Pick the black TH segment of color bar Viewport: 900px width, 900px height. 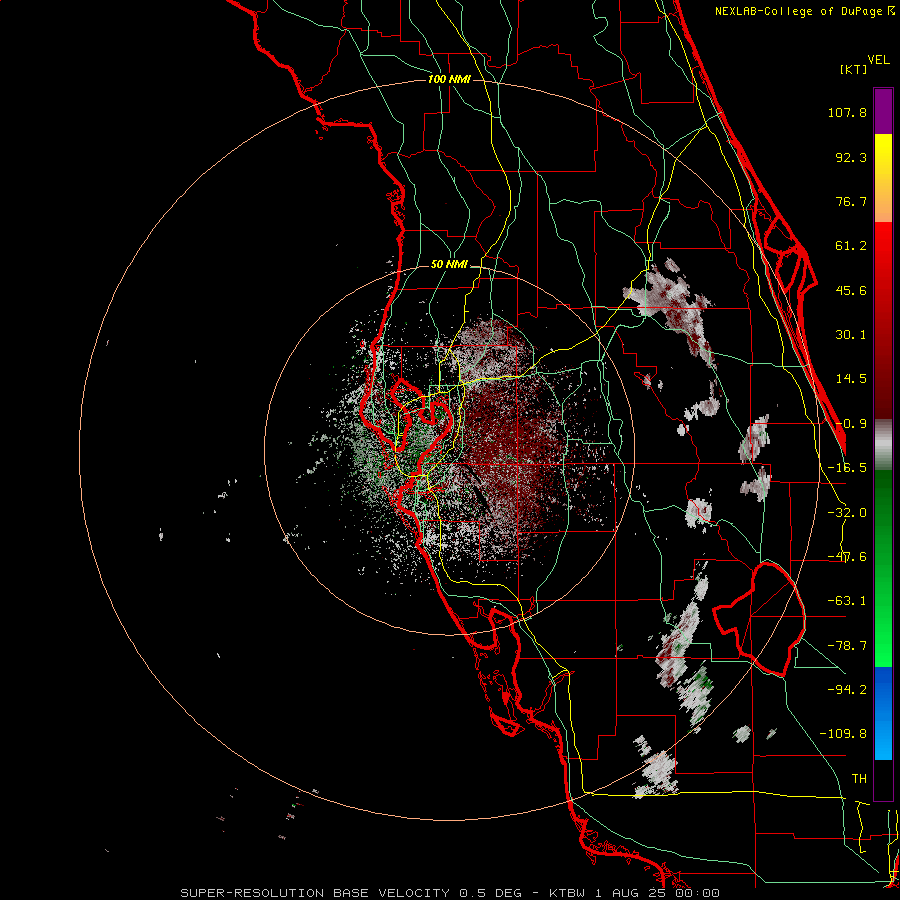pos(883,780)
